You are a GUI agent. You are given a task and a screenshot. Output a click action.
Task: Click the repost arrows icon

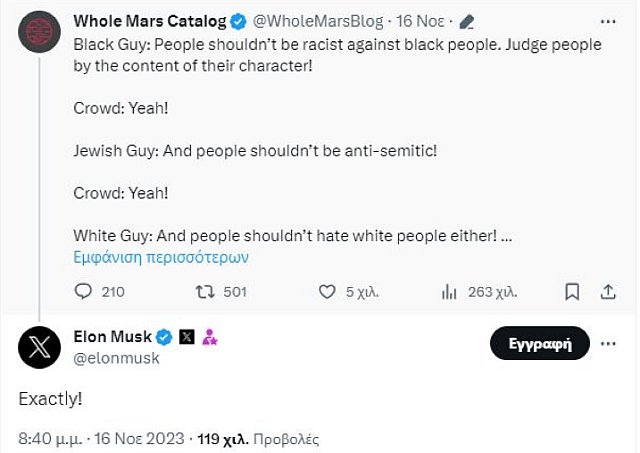[205, 291]
